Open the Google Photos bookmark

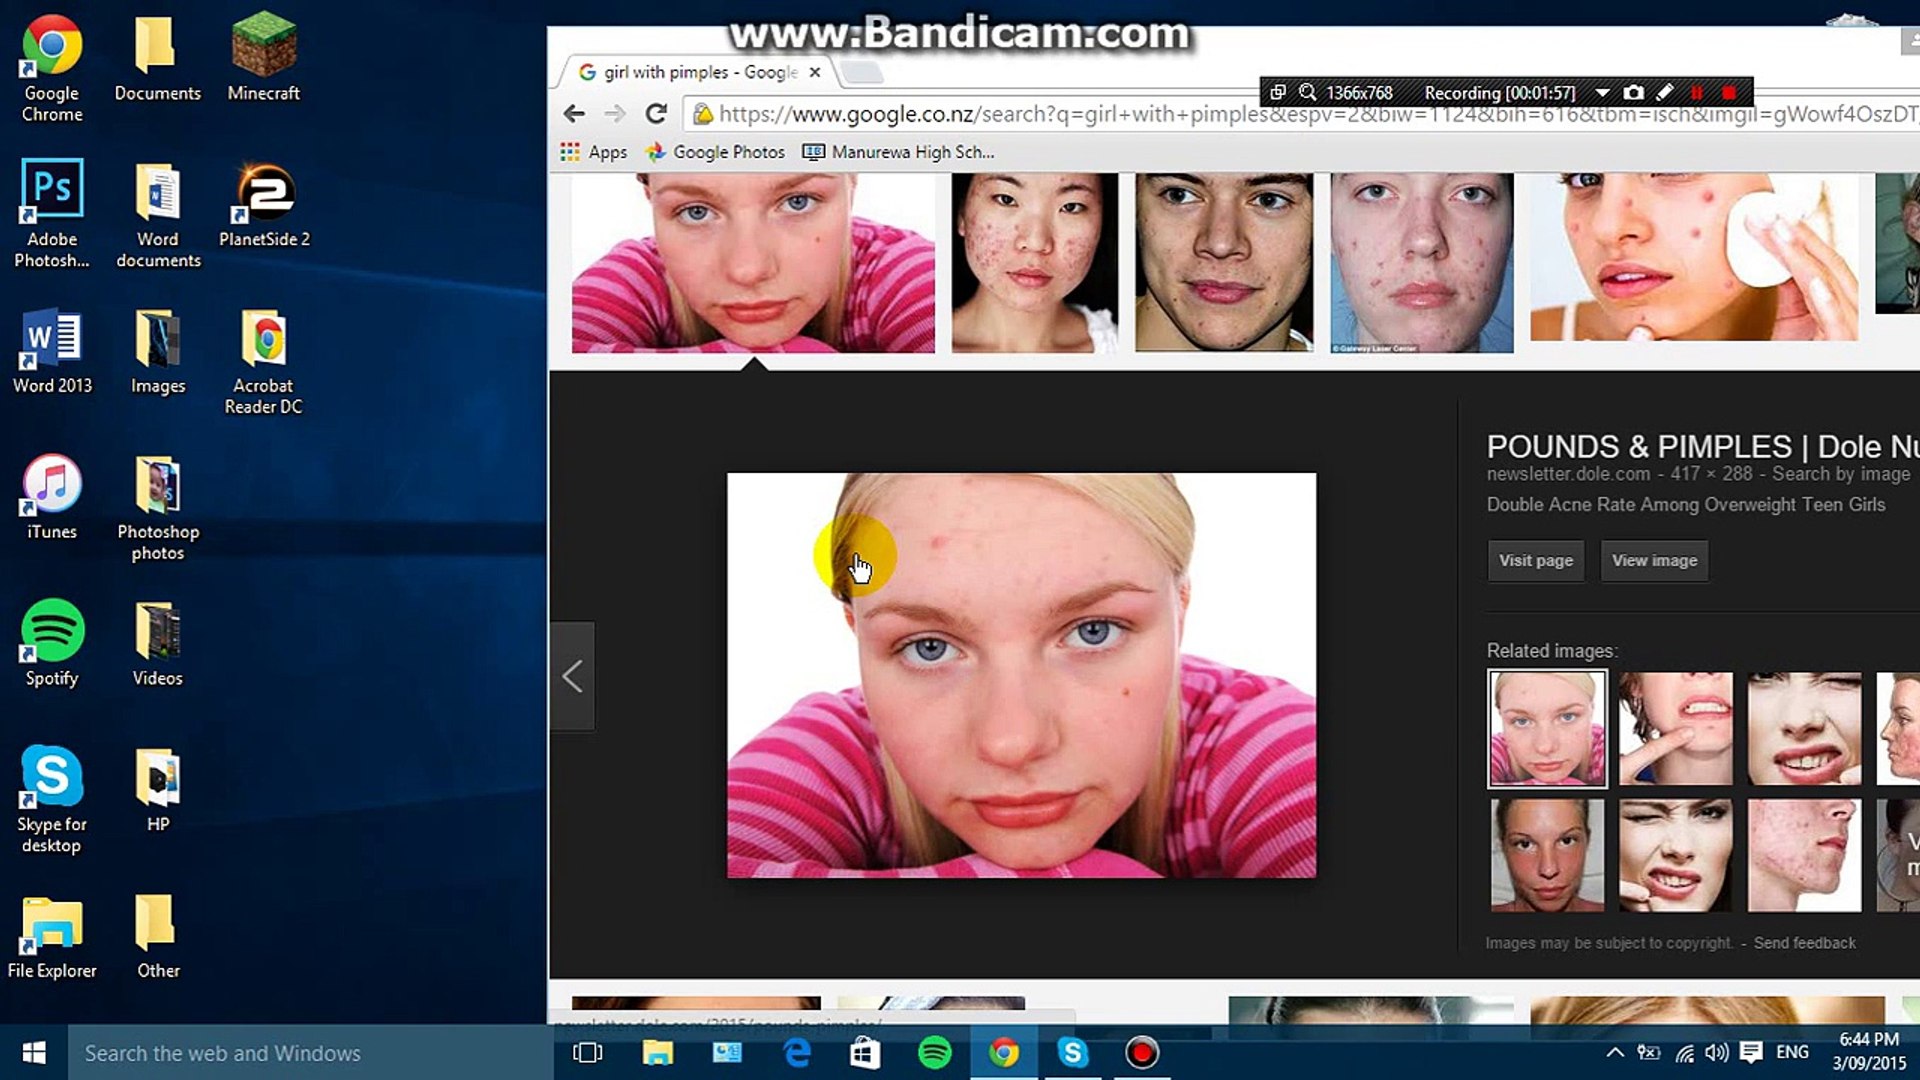(716, 152)
